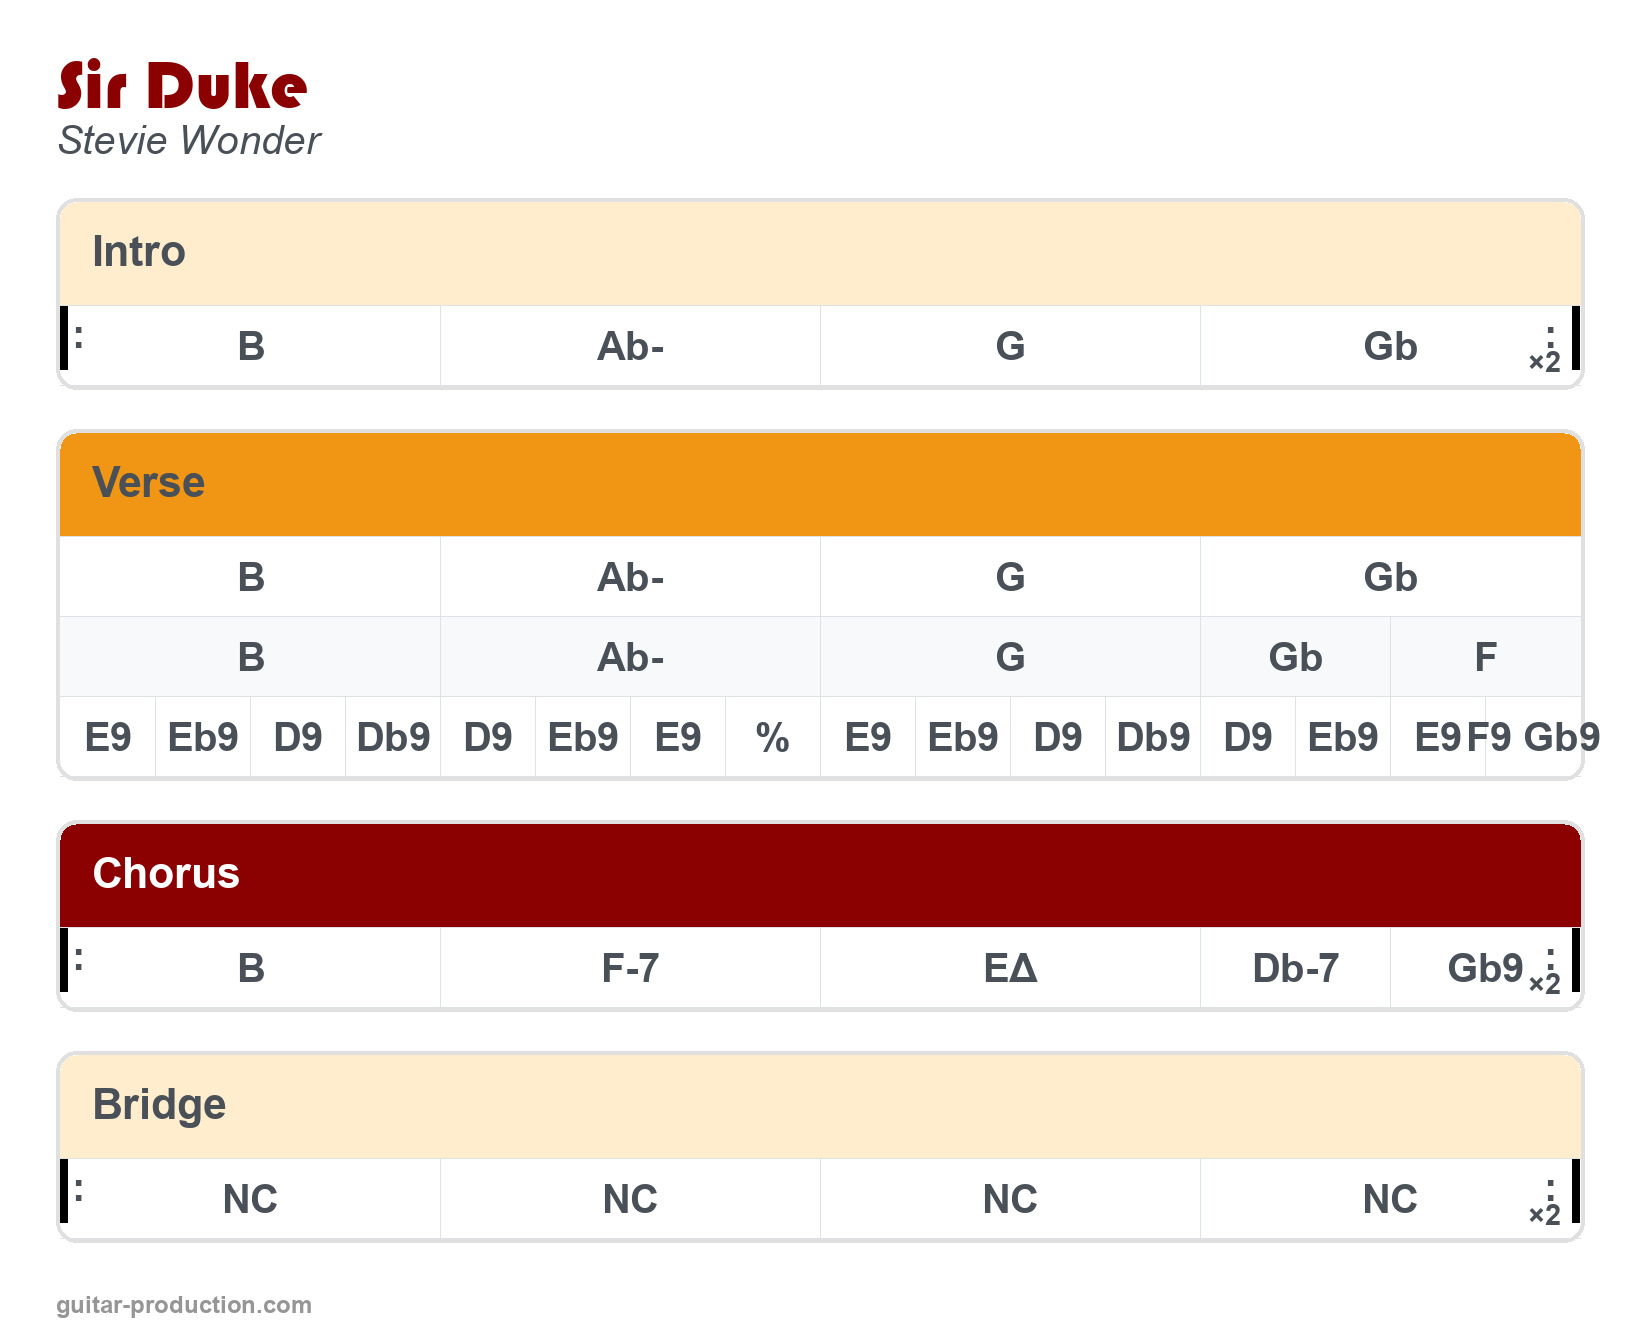Click the % repeat-measure symbol in Verse
Image resolution: width=1640 pixels, height=1342 pixels.
pos(772,738)
